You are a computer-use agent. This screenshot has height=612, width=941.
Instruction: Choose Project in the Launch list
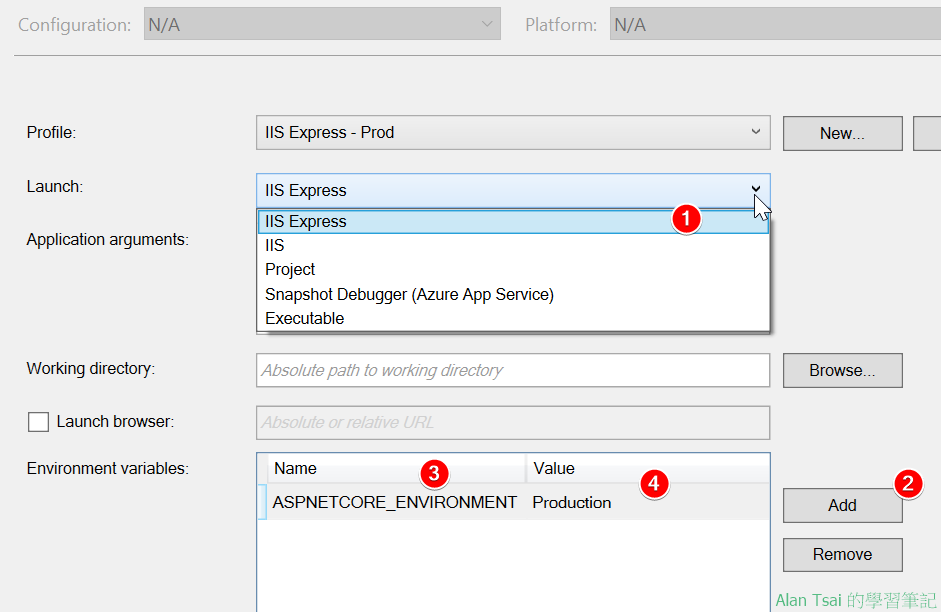click(x=513, y=269)
